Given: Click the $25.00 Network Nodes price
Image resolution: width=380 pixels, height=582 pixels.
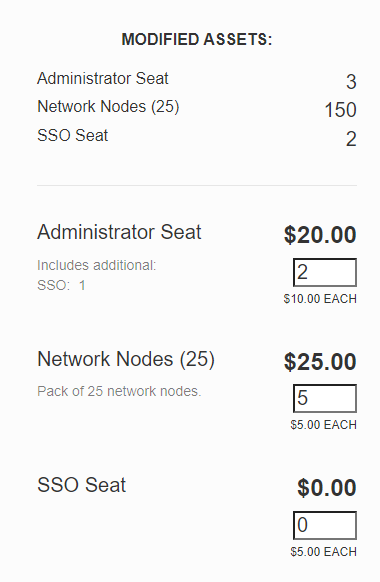Looking at the screenshot, I should [320, 362].
